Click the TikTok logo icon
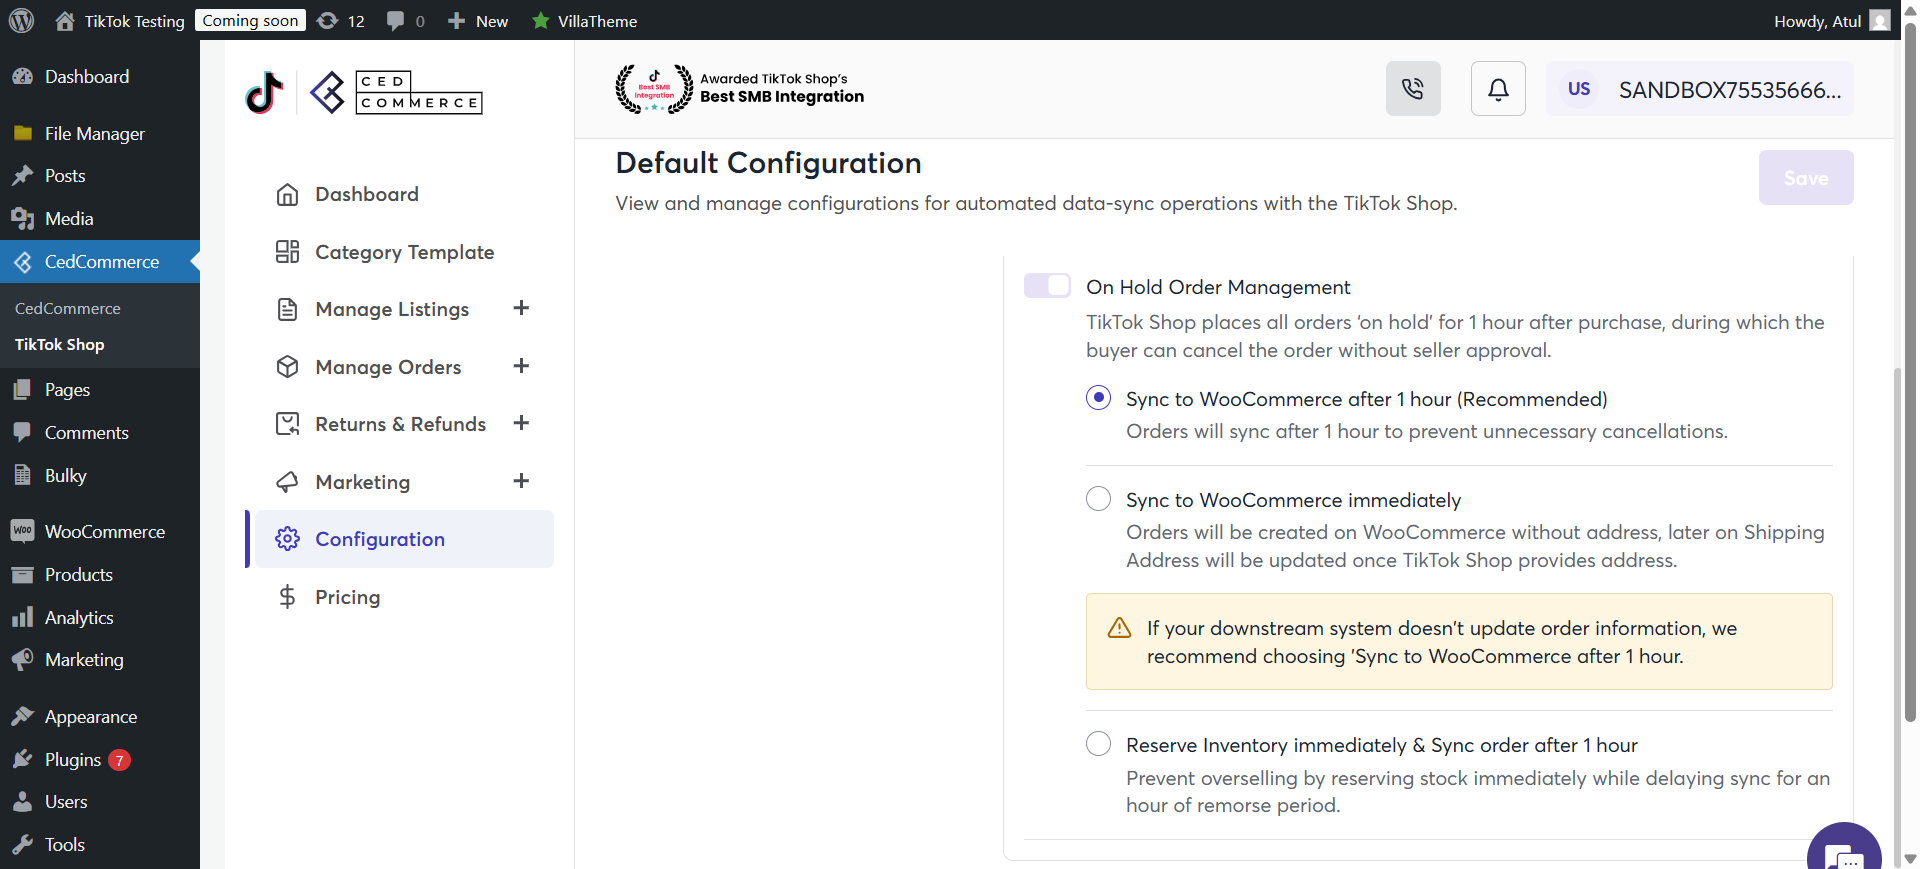Screen dimensions: 1920x869 click(264, 93)
